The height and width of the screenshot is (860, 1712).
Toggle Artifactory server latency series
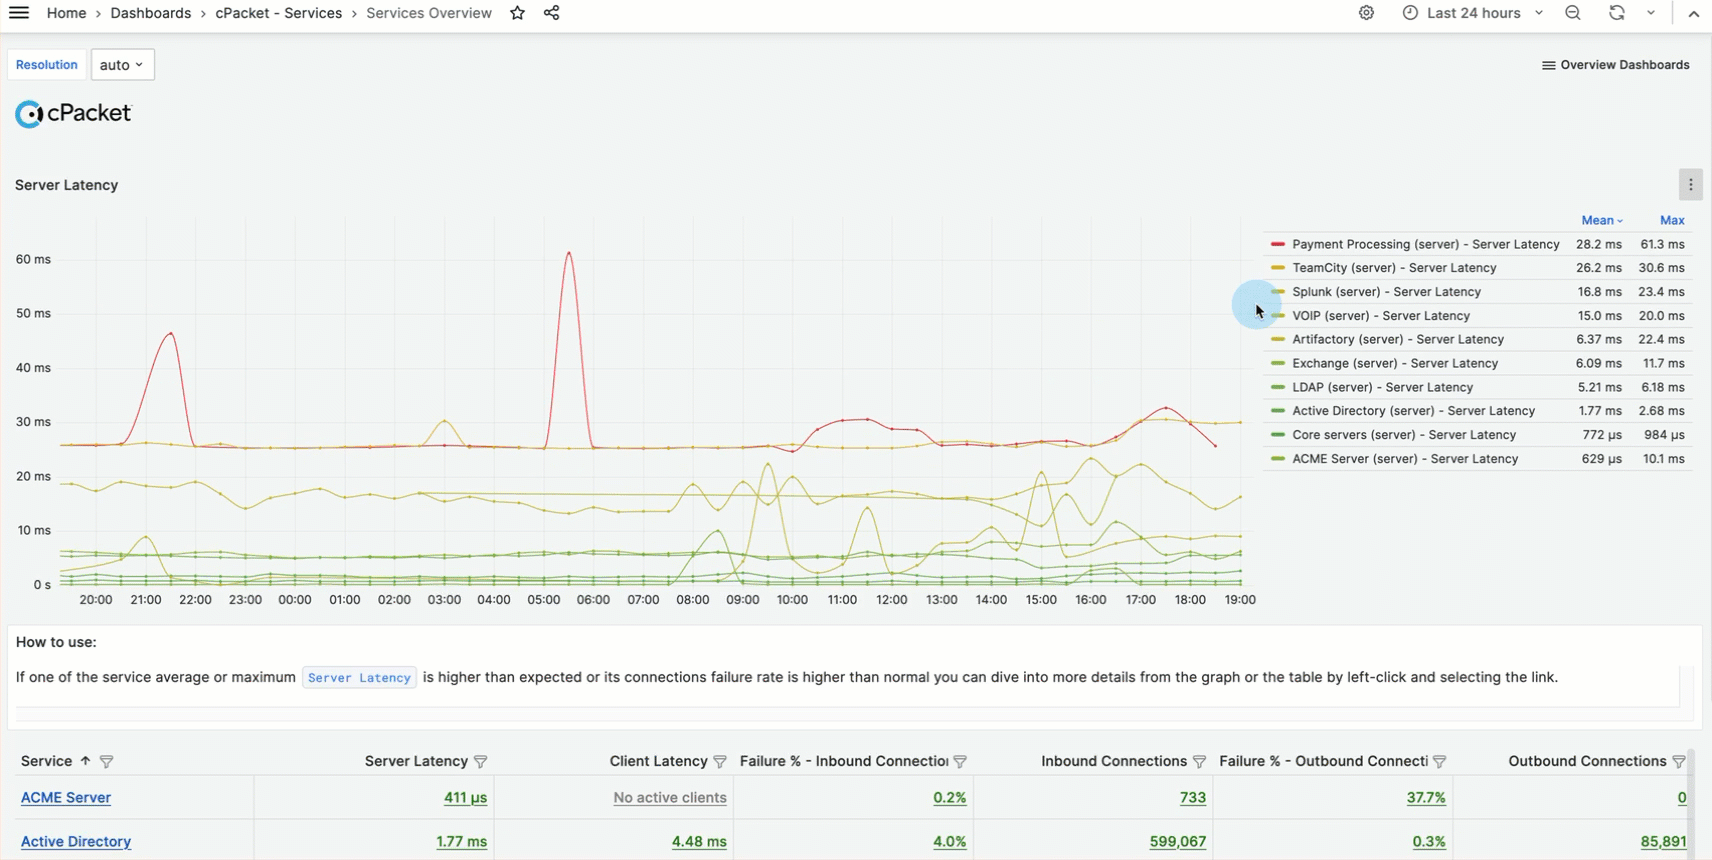point(1398,340)
